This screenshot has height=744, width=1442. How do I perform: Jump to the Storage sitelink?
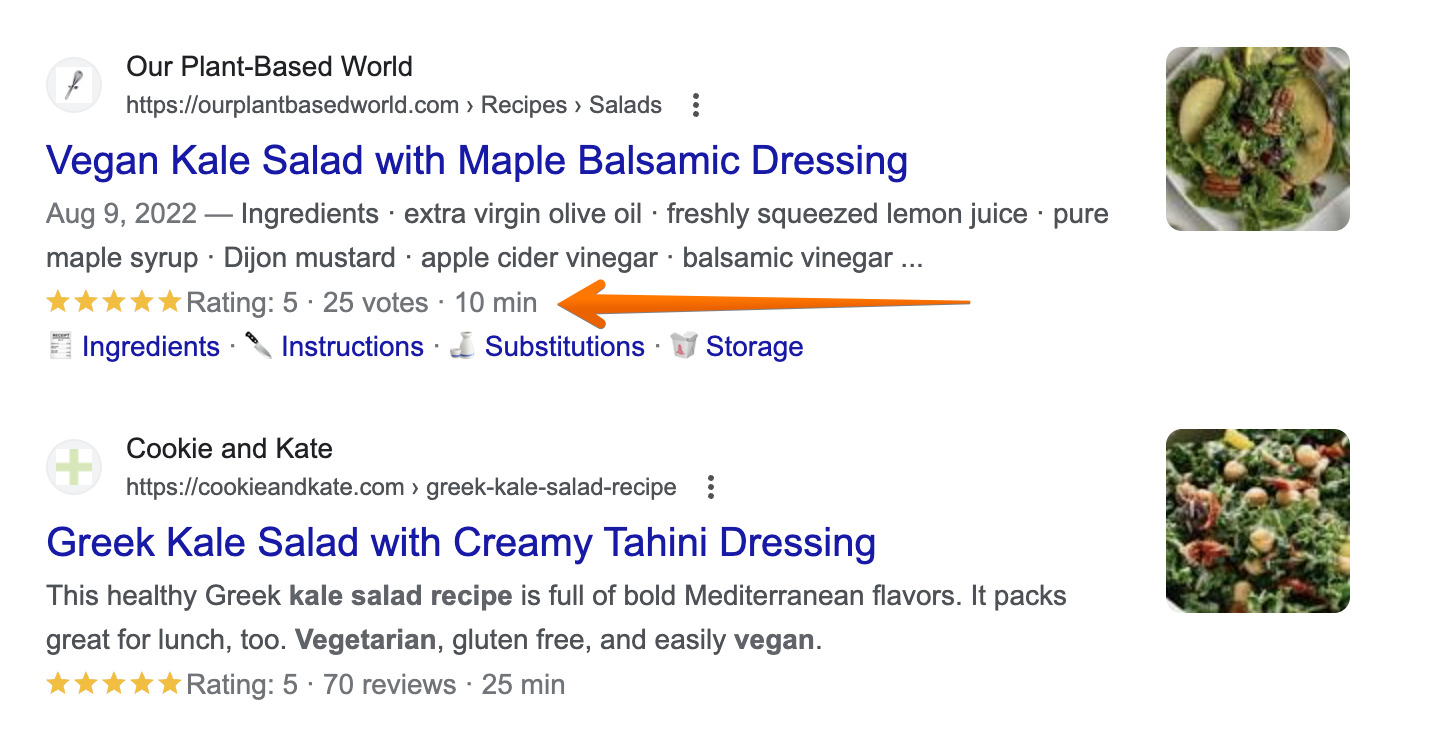click(x=754, y=347)
